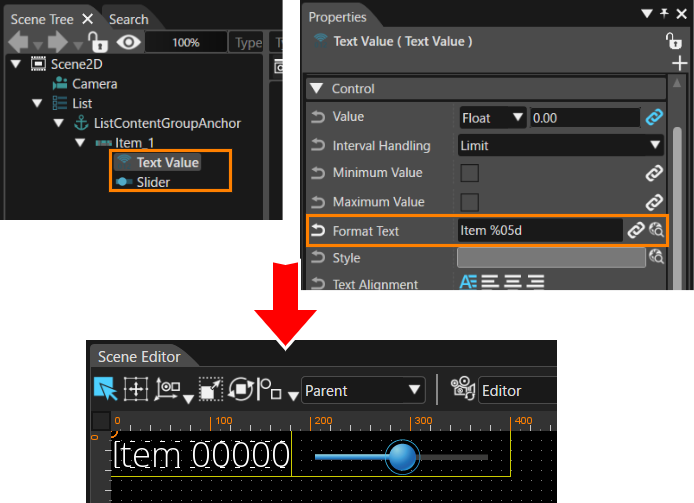Screen dimensions: 694x503
Task: Open the Float type dropdown
Action: coord(493,118)
